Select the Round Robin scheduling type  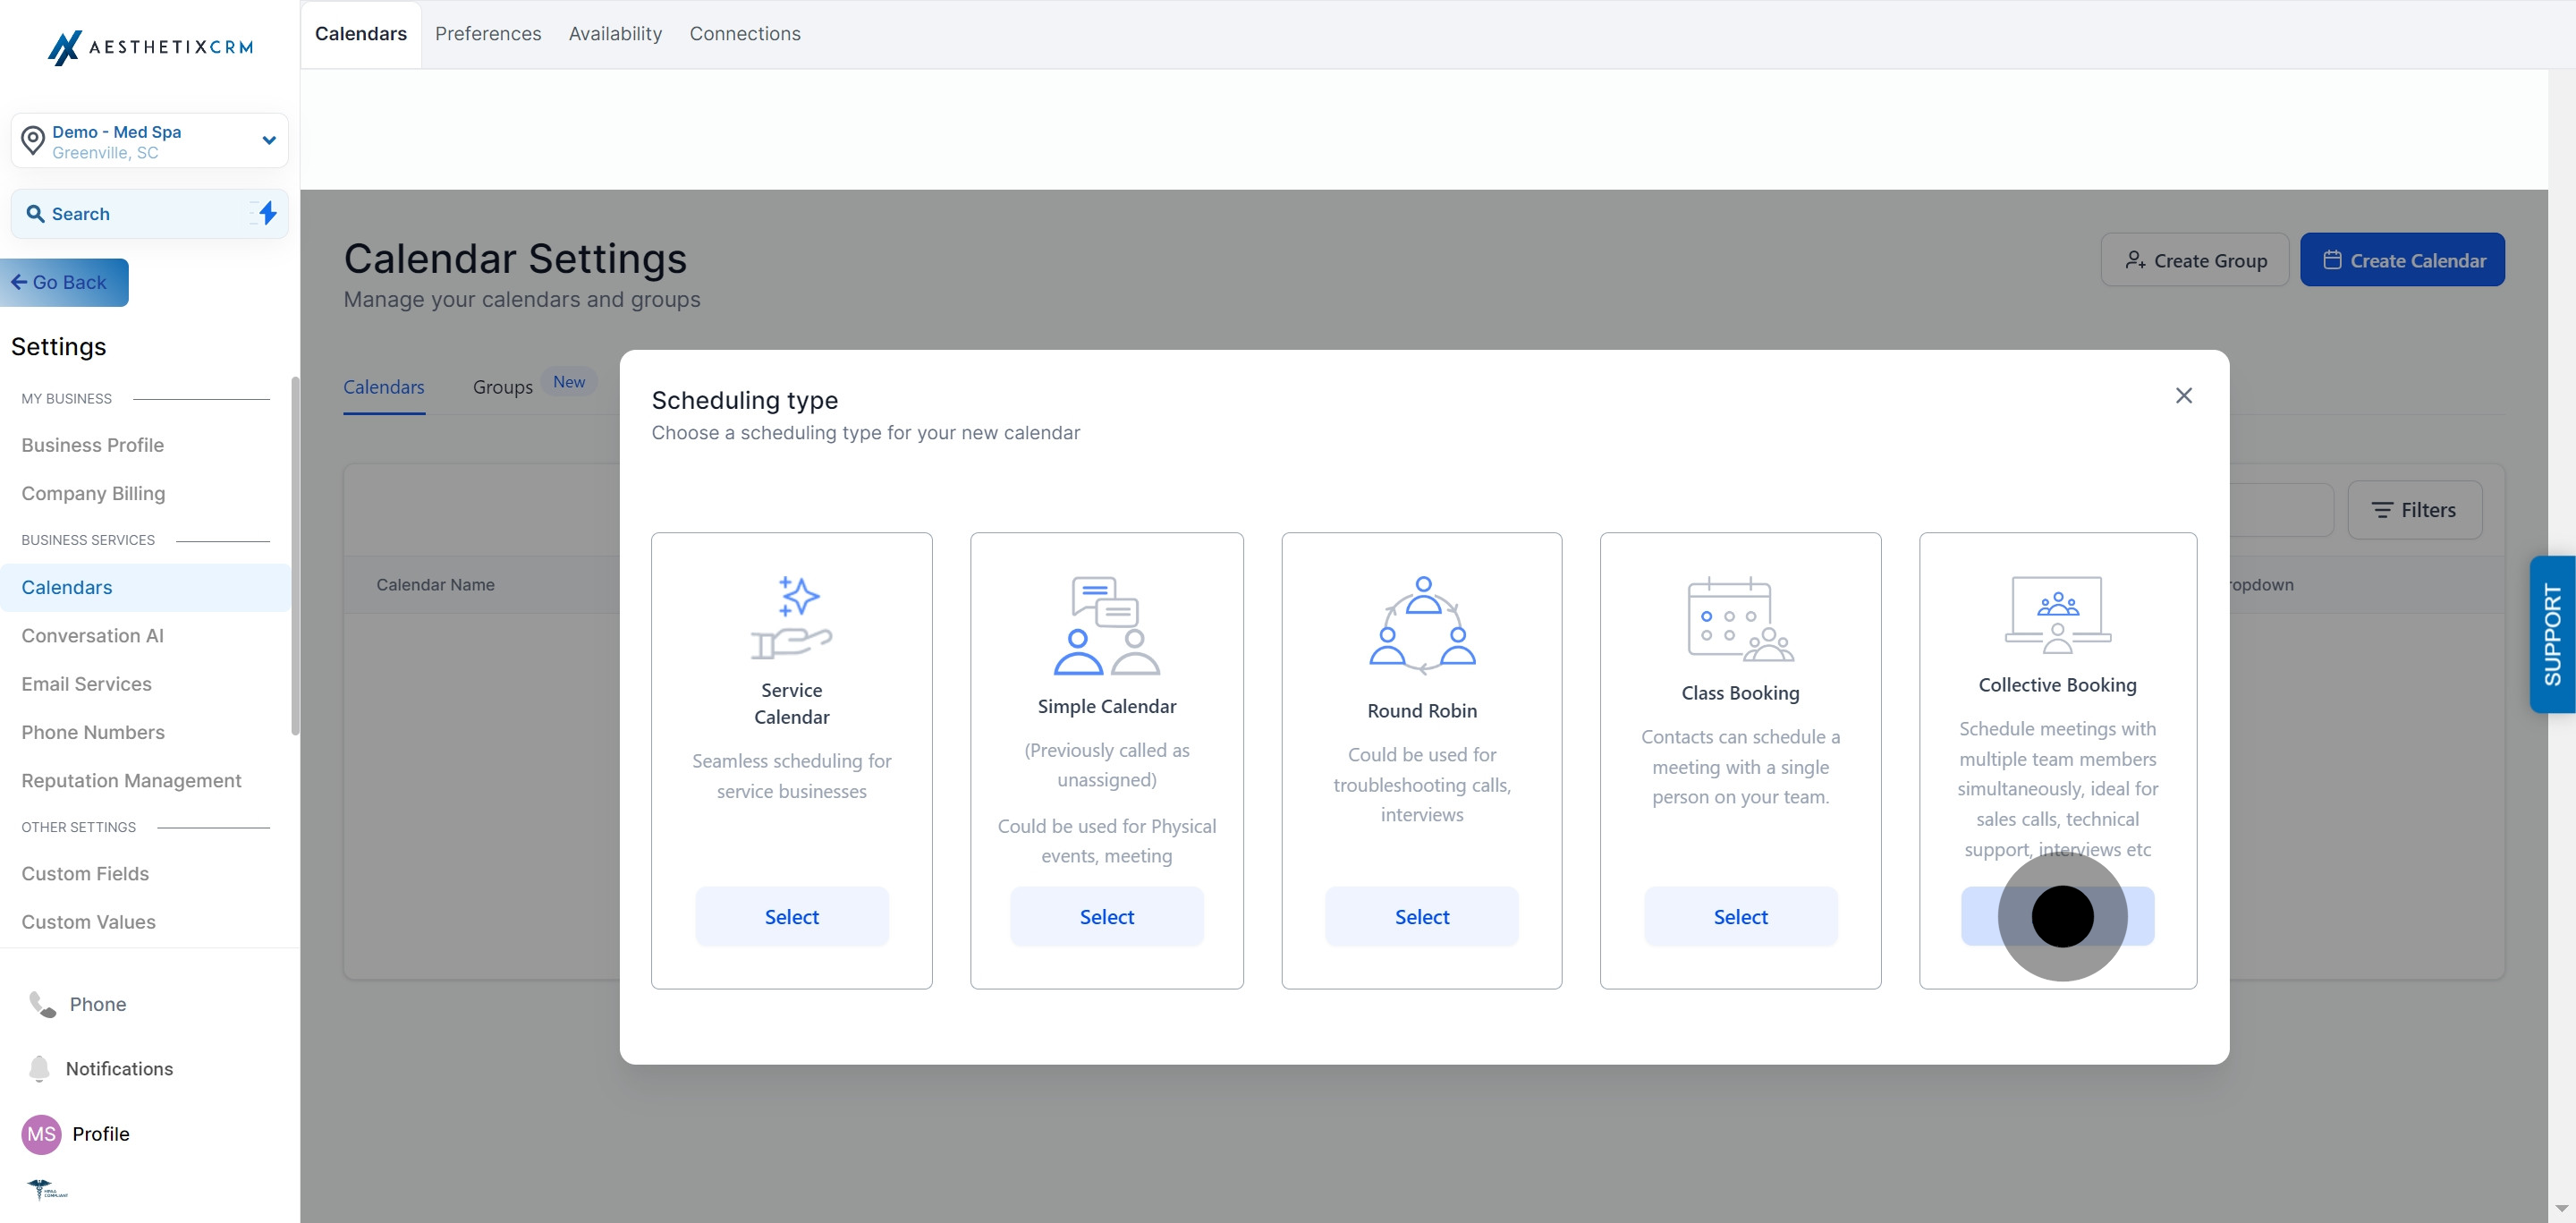1421,916
